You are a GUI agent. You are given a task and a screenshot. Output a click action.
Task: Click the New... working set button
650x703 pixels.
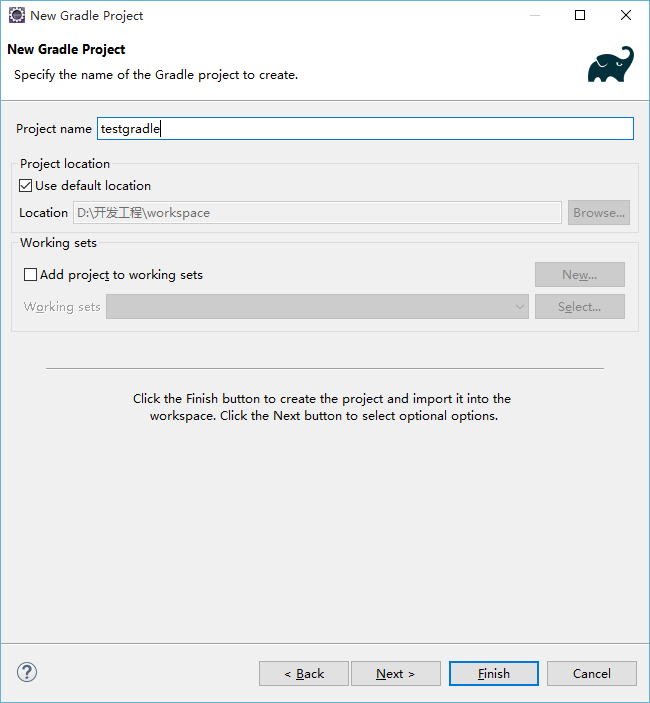(580, 274)
